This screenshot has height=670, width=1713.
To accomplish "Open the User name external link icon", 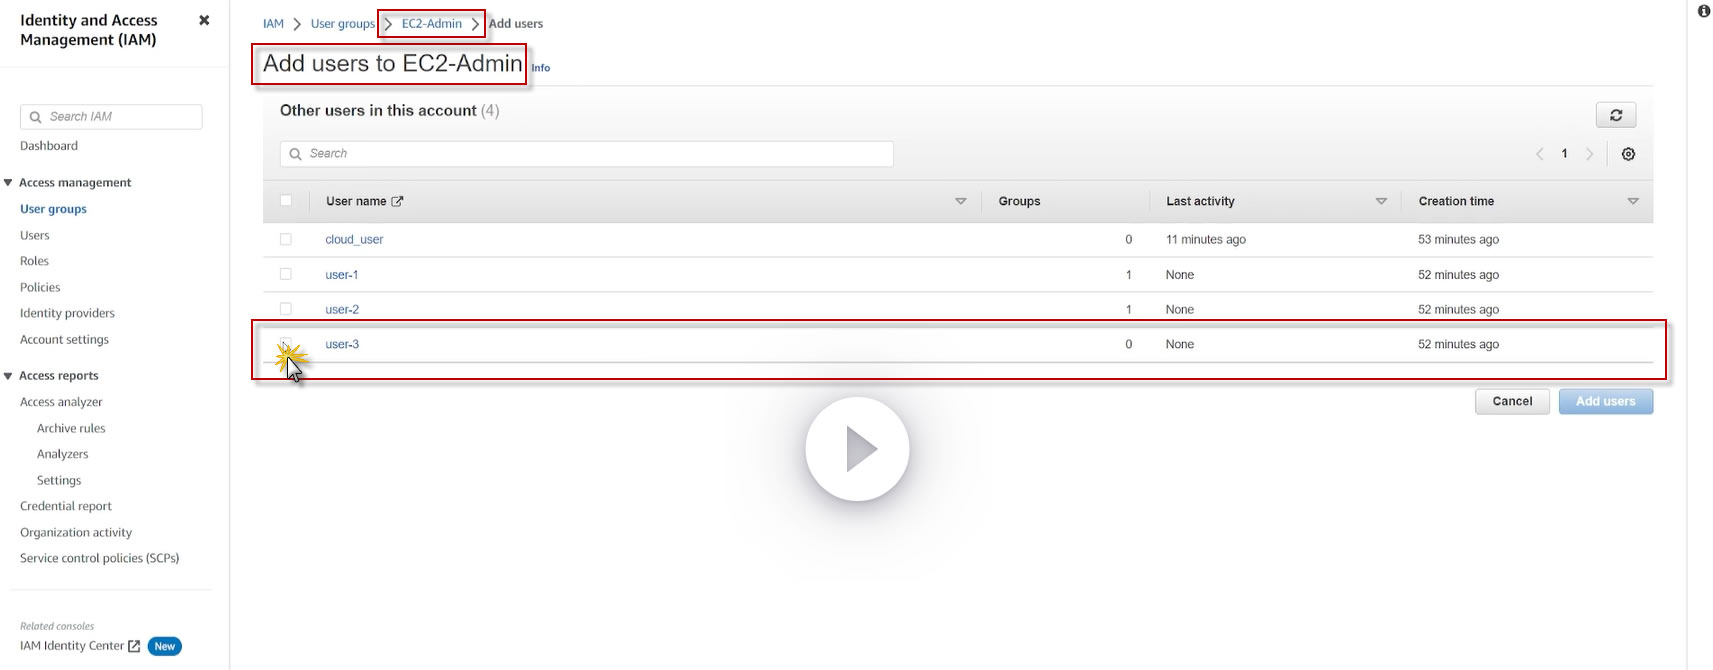I will (x=397, y=201).
